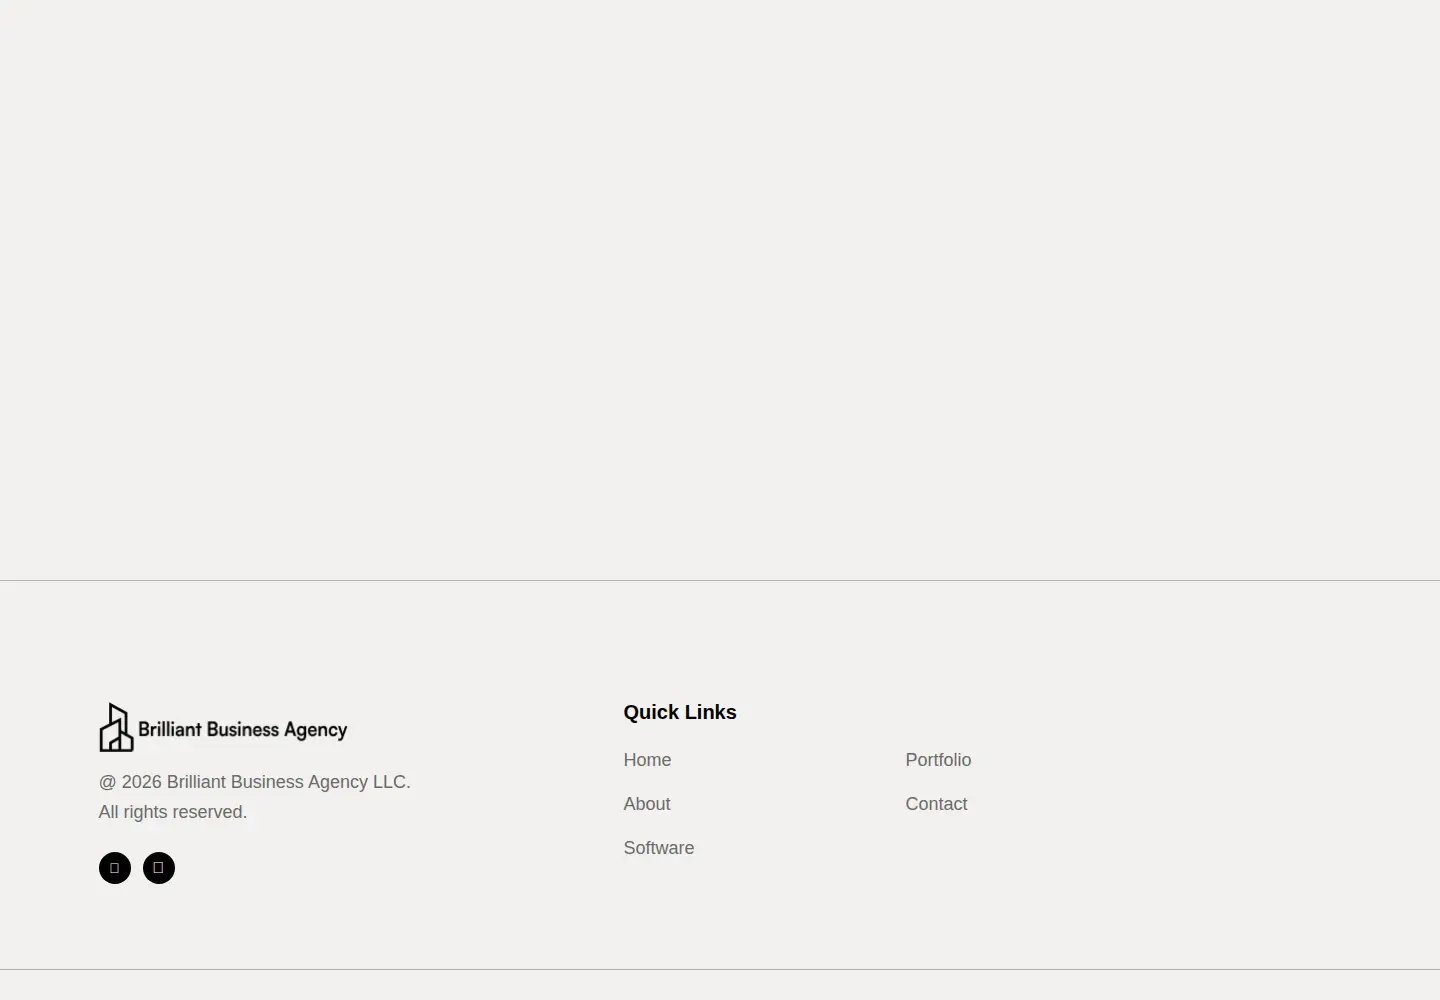Screen dimensions: 1440x1000
Task: Open the second black circular social icon
Action: [159, 868]
